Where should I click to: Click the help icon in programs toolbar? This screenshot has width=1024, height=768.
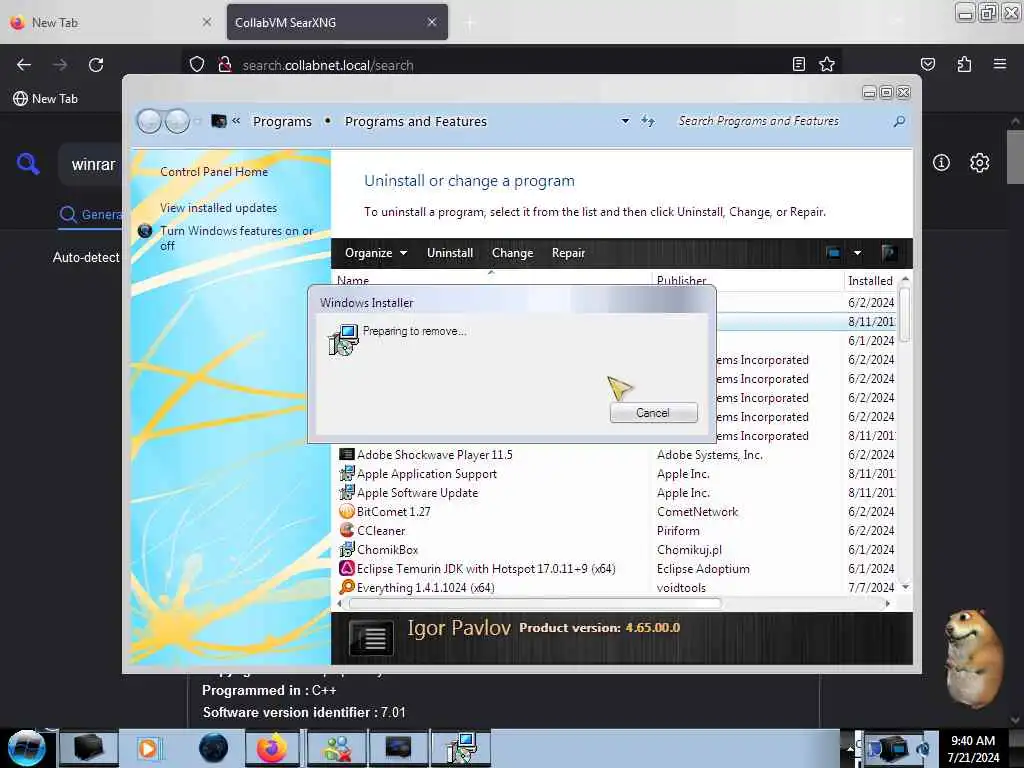pos(888,253)
